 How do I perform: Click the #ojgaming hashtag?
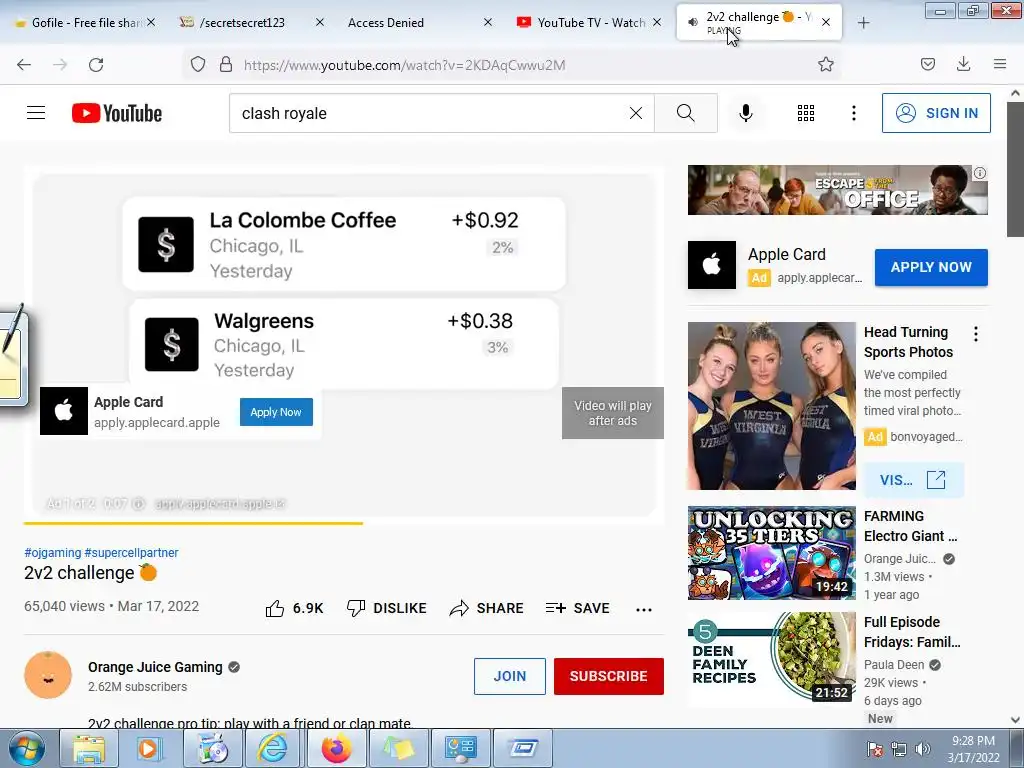click(52, 552)
